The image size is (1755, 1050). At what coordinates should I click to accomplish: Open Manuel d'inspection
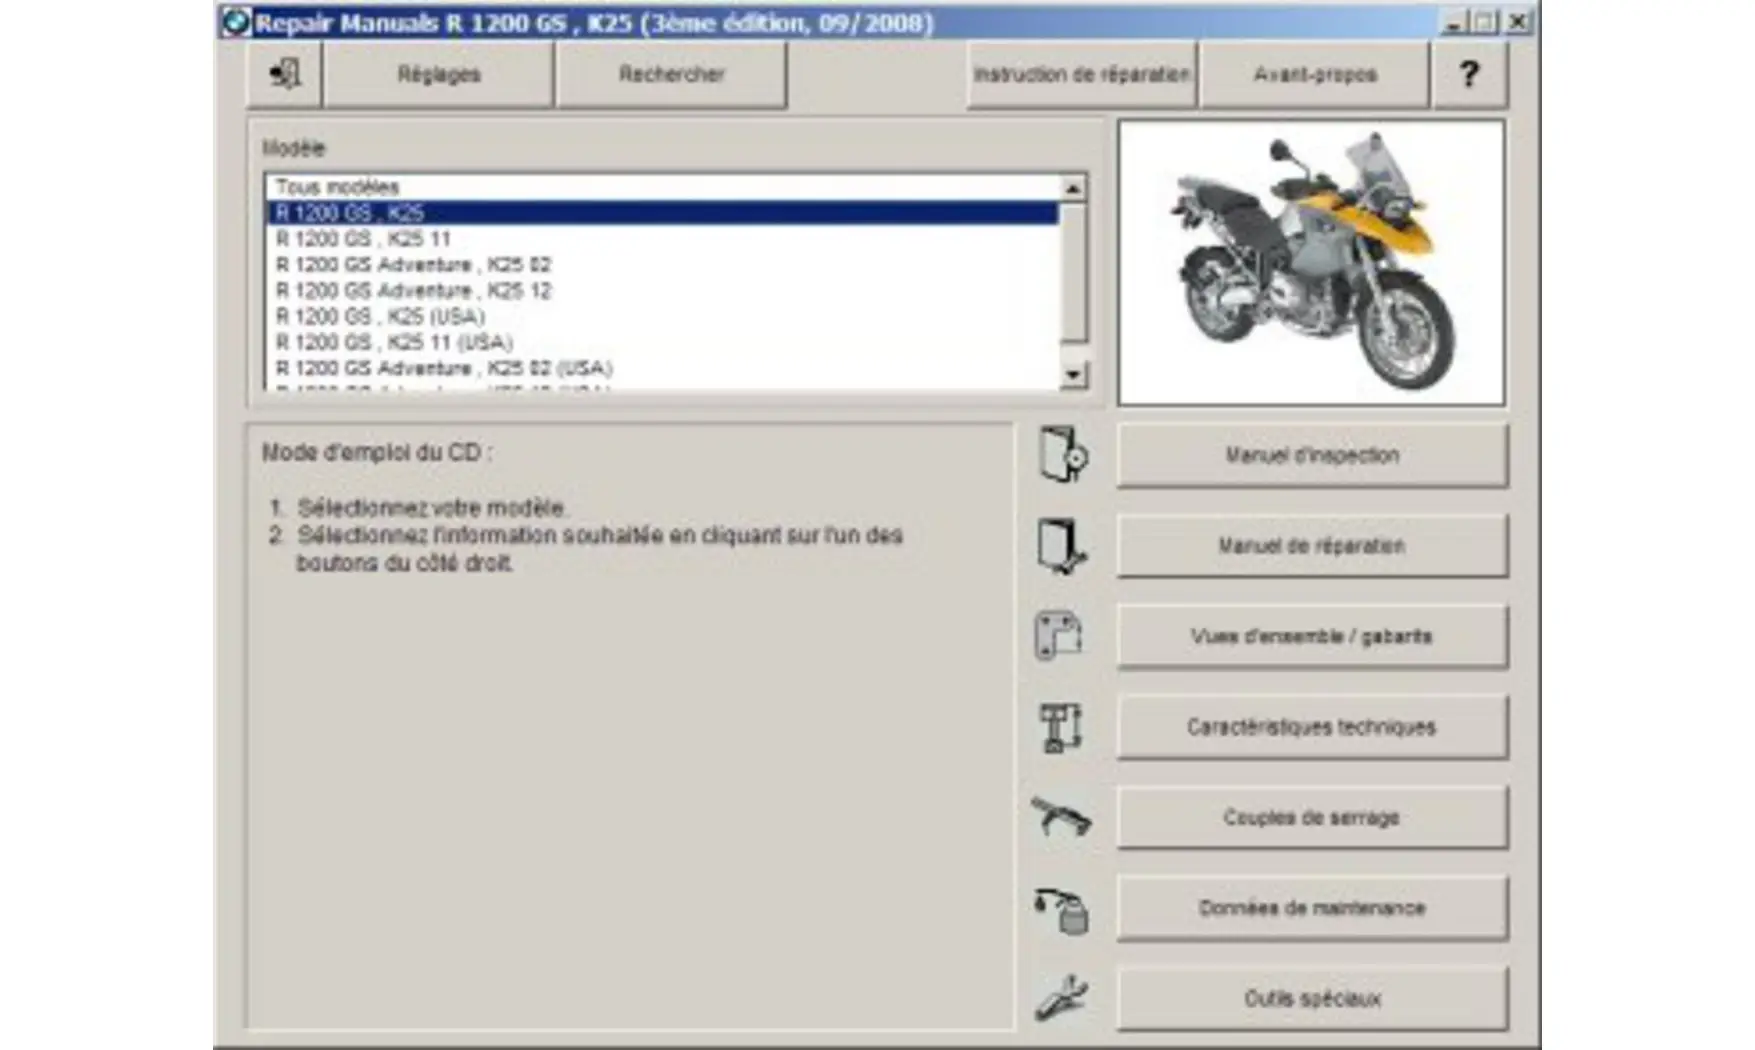(x=1312, y=456)
